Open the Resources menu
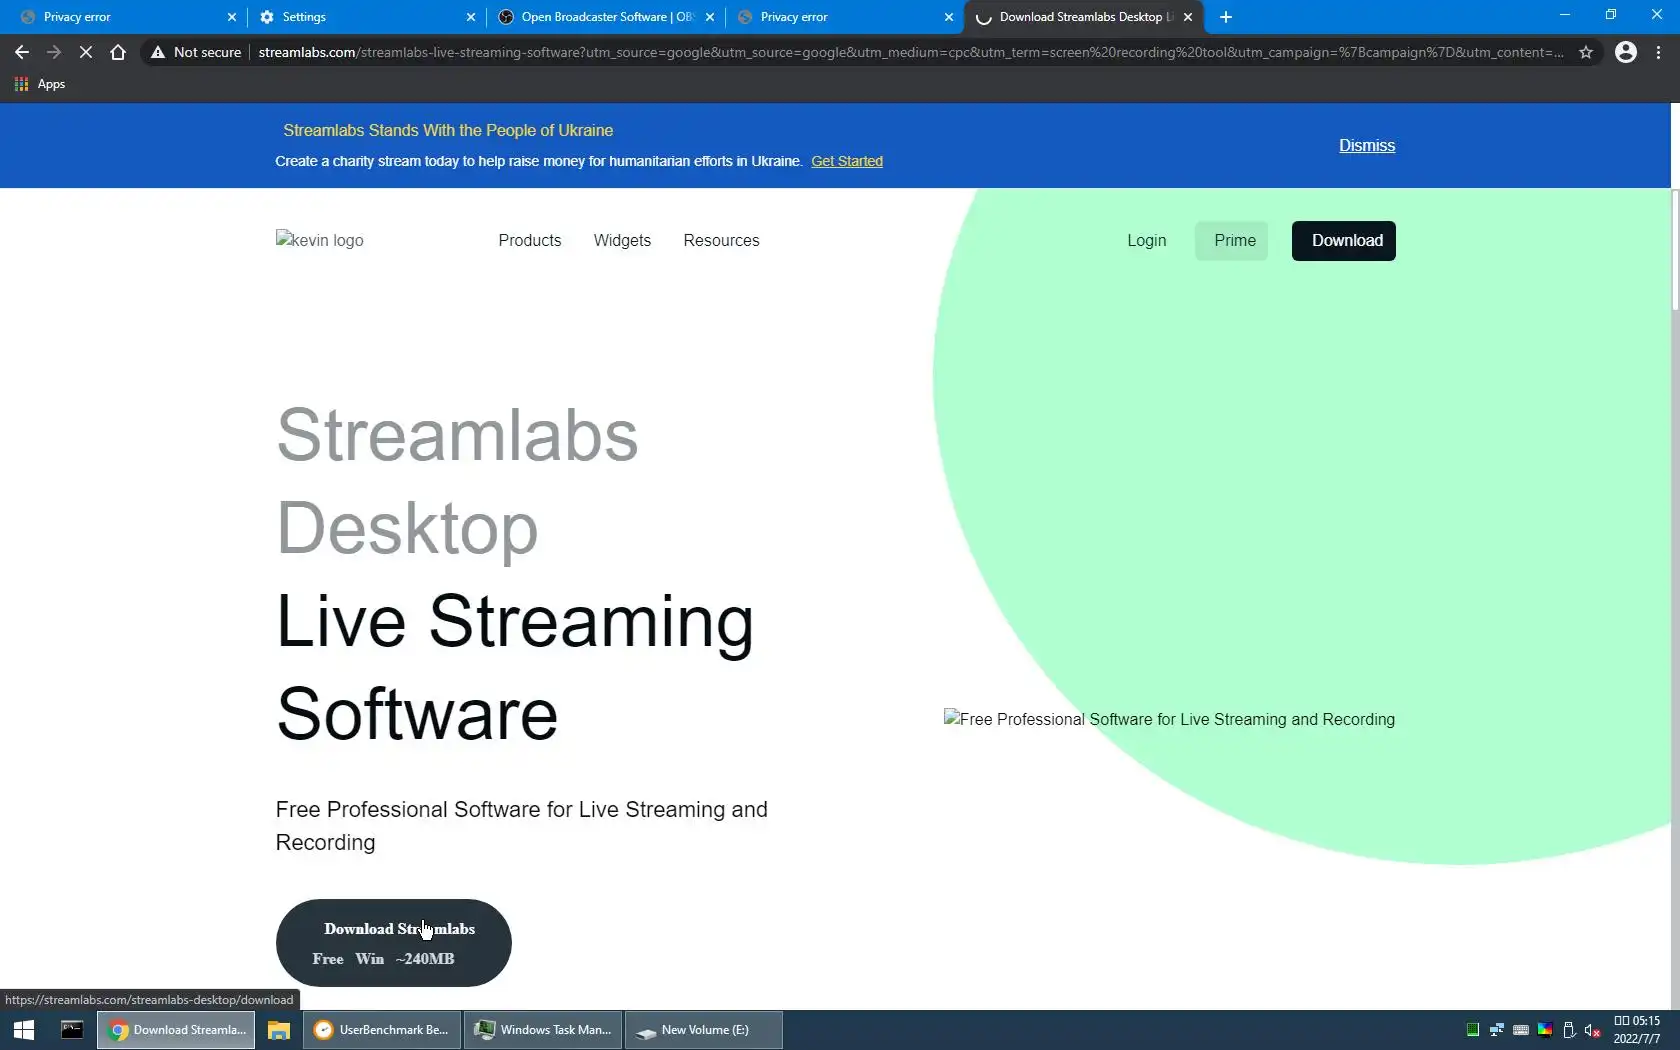Screen dimensions: 1680x1050 721,241
